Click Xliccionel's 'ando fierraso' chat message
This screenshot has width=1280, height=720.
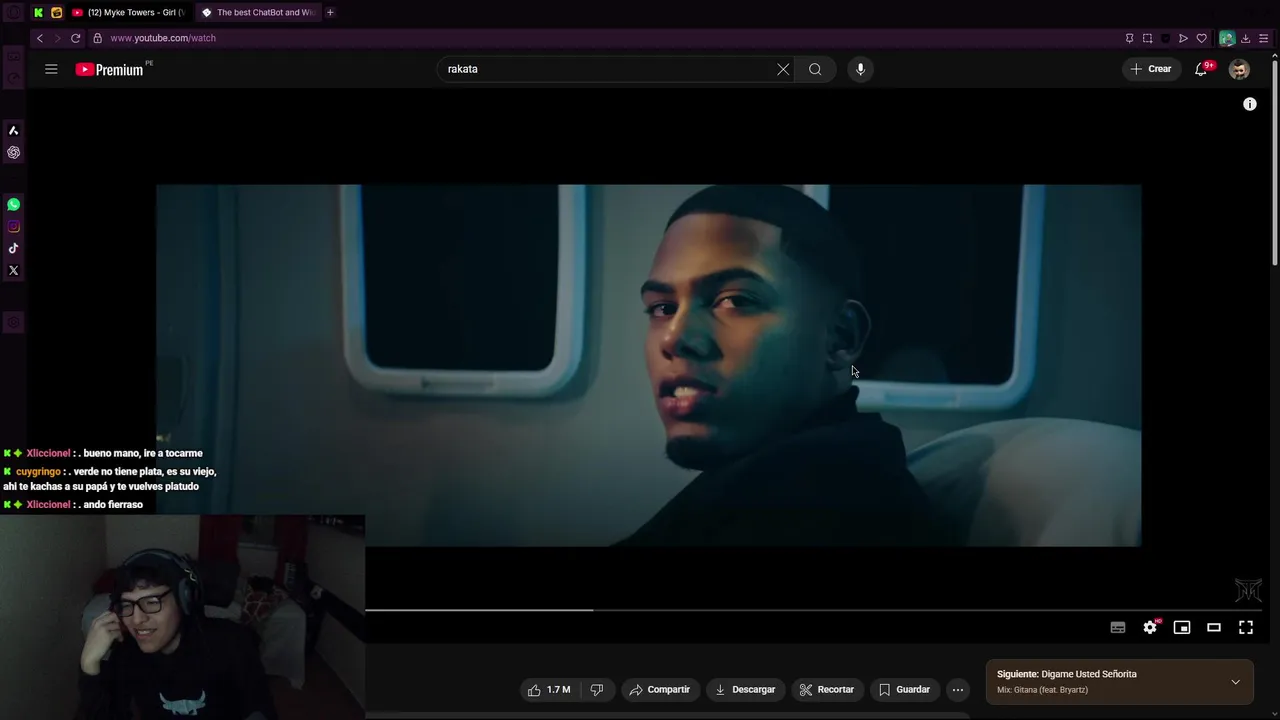pos(73,504)
